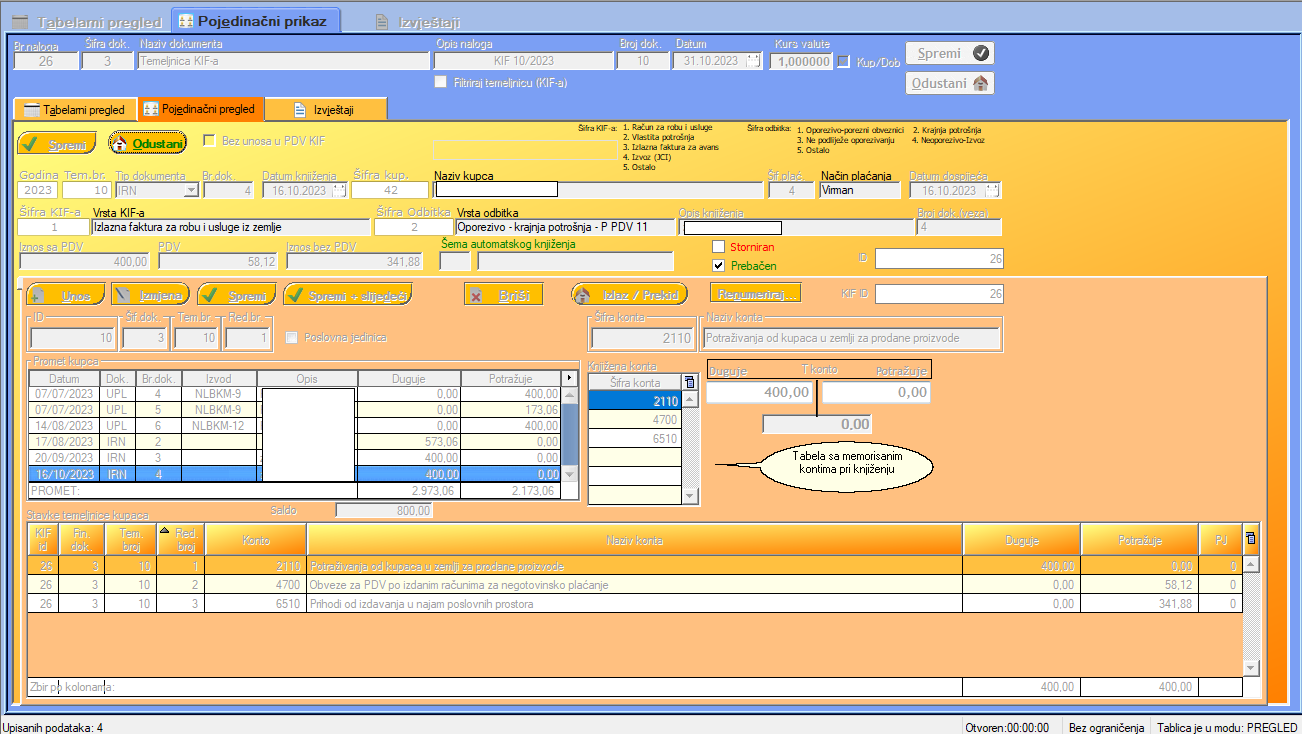Viewport: 1302px width, 734px height.
Task: Click the pencil icon on Izmjena button
Action: (124, 295)
